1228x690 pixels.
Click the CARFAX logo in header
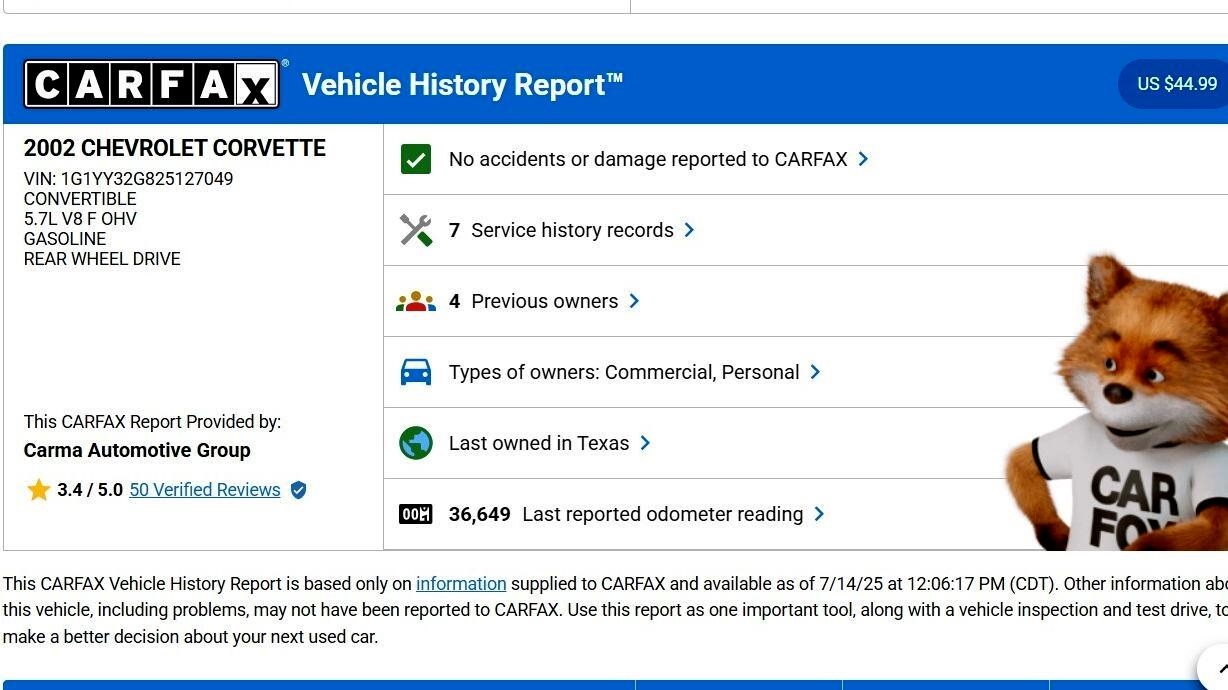pyautogui.click(x=151, y=84)
